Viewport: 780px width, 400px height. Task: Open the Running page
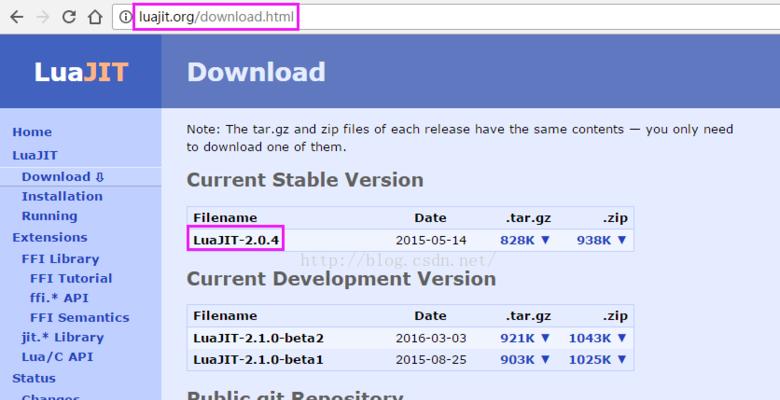[x=49, y=216]
